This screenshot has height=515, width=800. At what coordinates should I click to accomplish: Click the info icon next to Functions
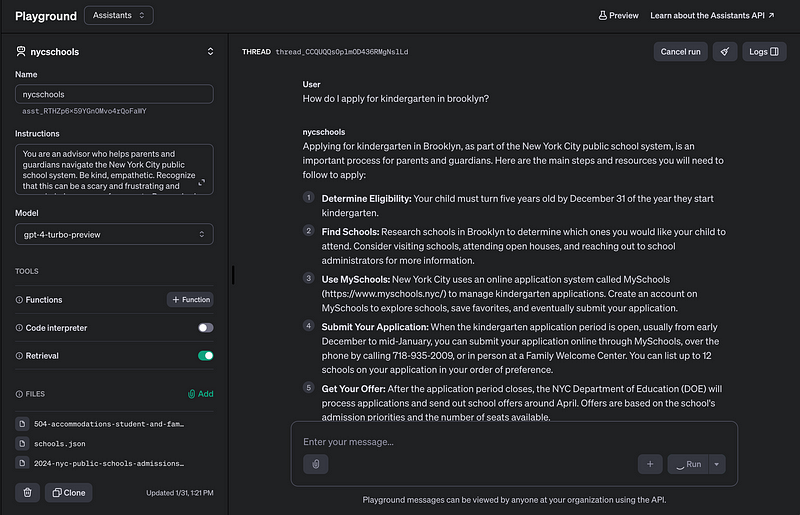pyautogui.click(x=19, y=300)
